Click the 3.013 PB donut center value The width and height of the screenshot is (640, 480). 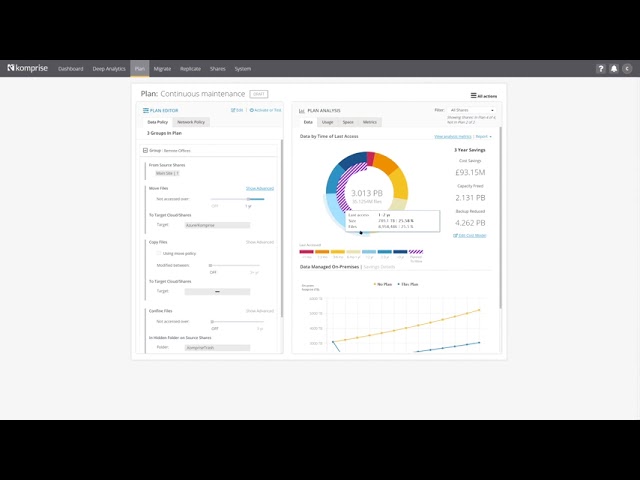point(367,193)
